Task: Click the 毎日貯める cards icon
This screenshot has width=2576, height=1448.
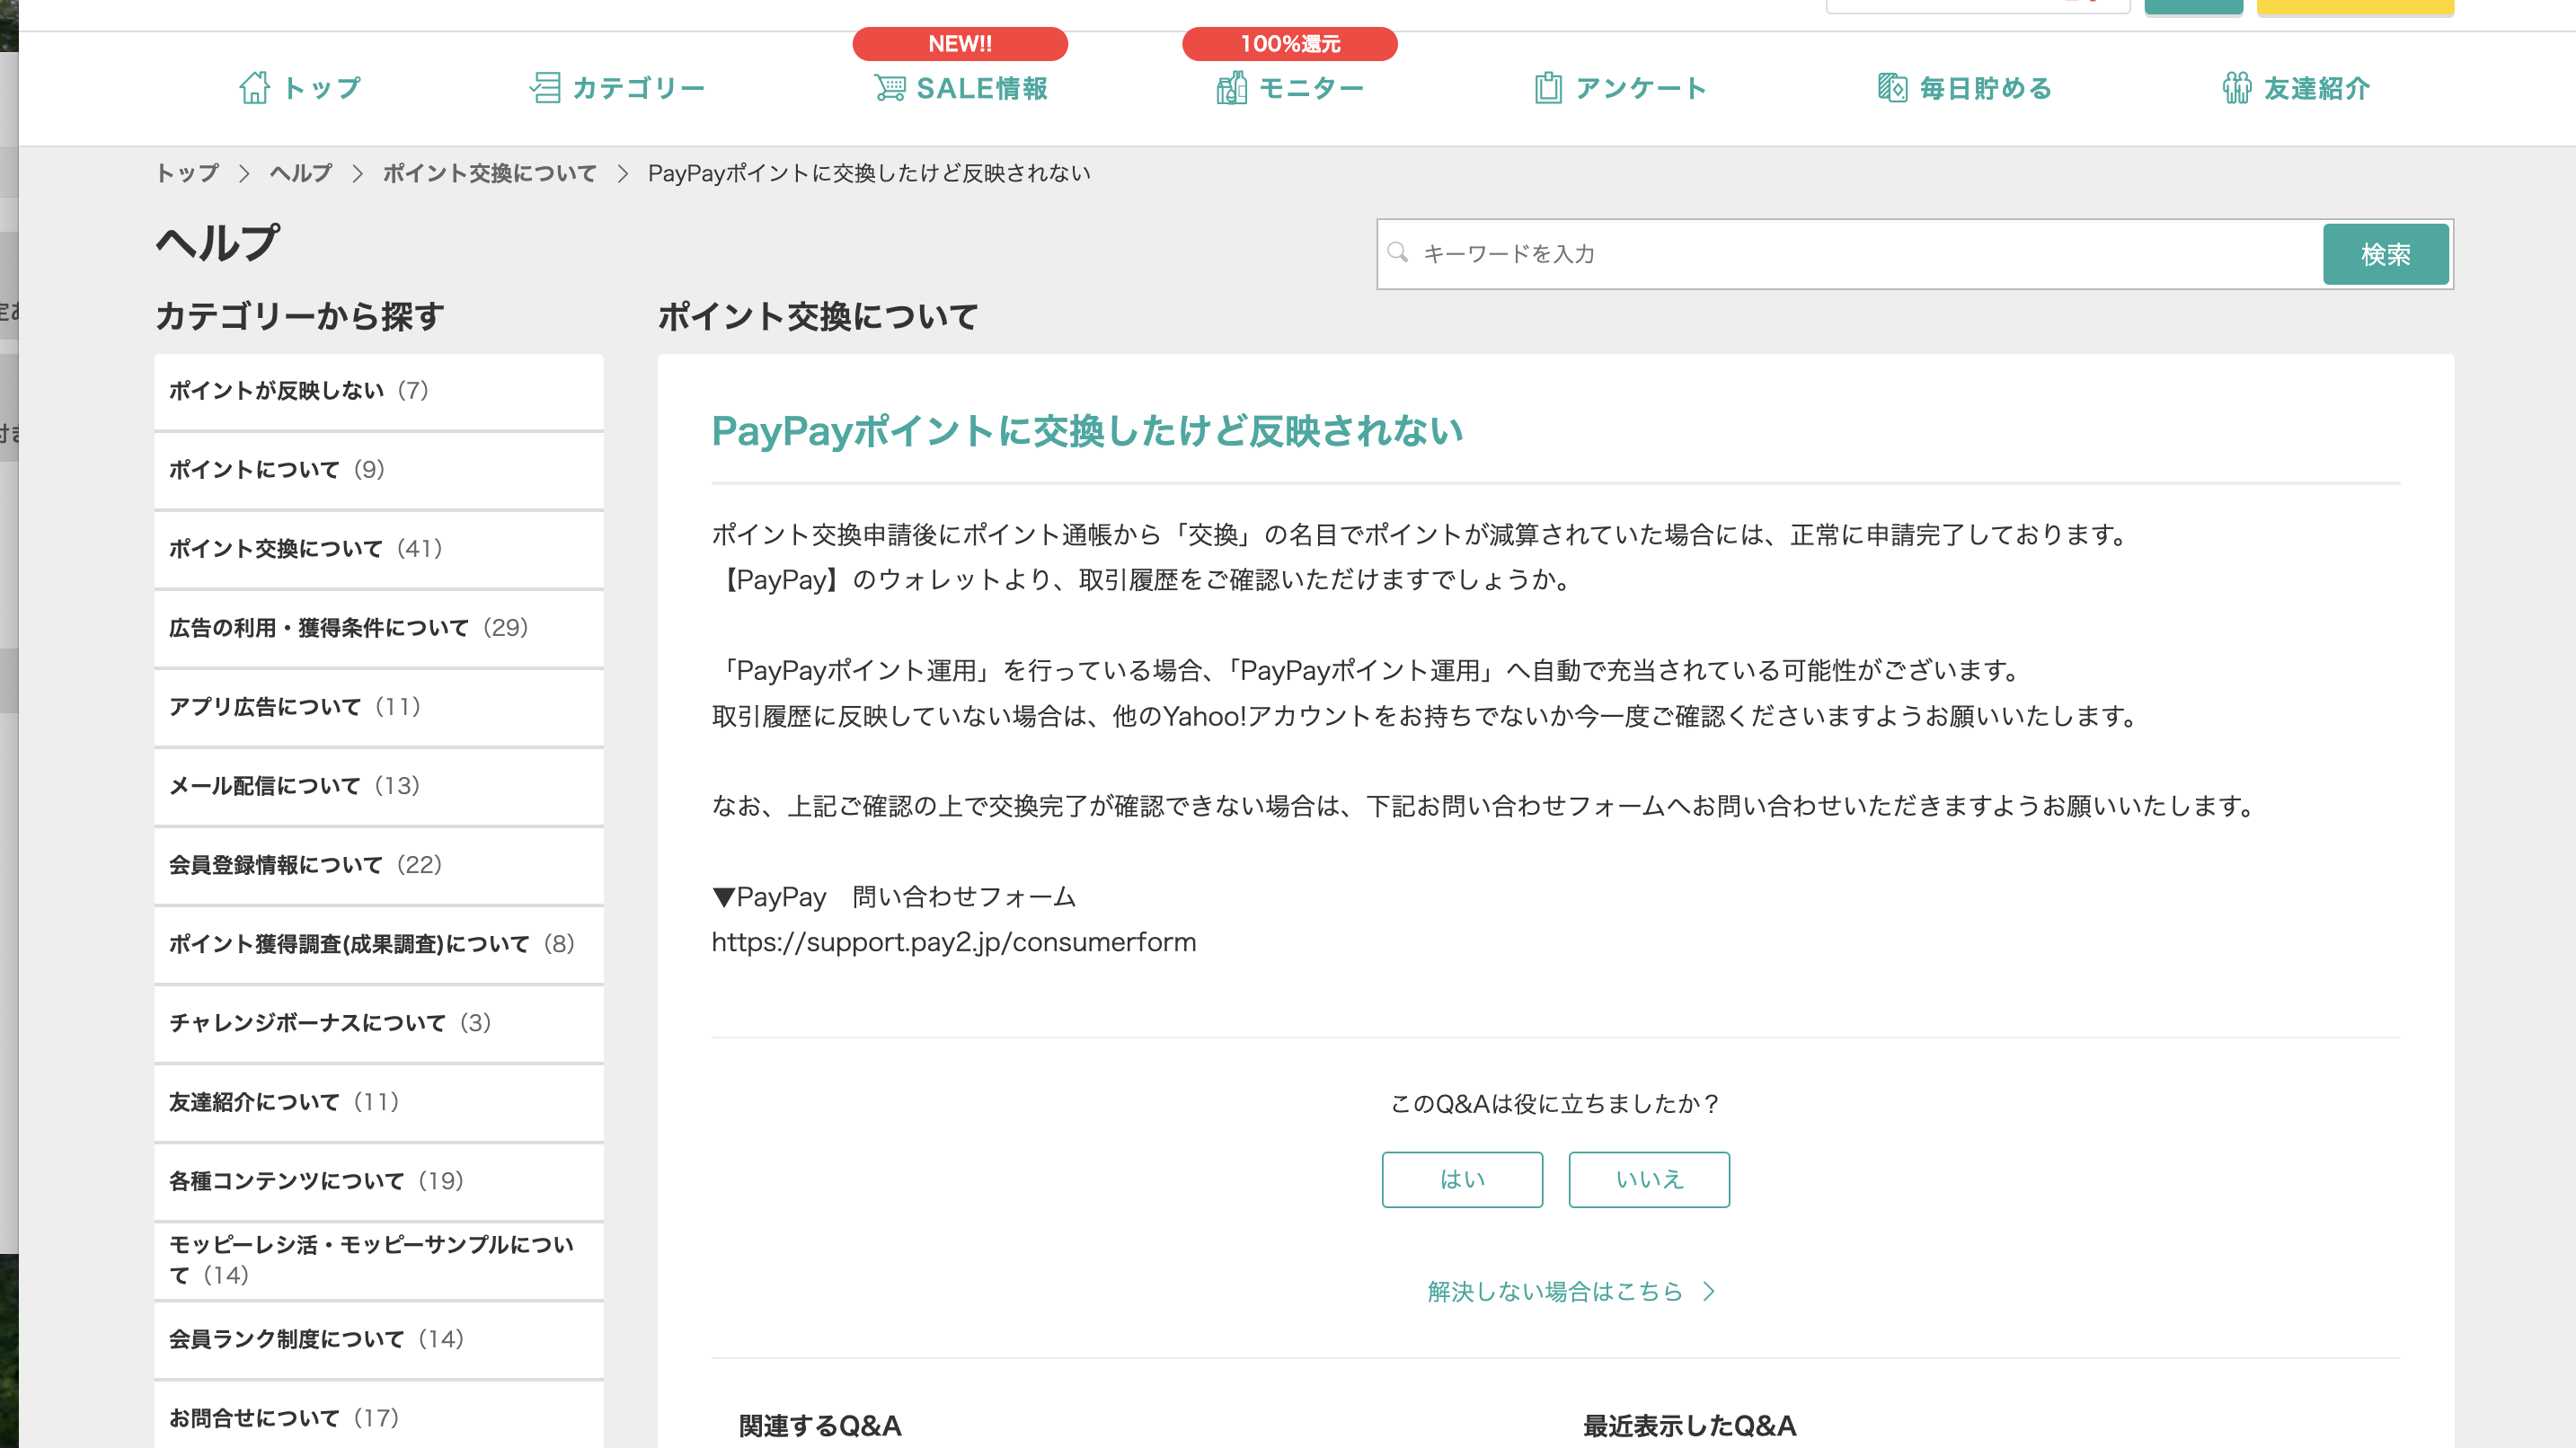Action: tap(1892, 88)
